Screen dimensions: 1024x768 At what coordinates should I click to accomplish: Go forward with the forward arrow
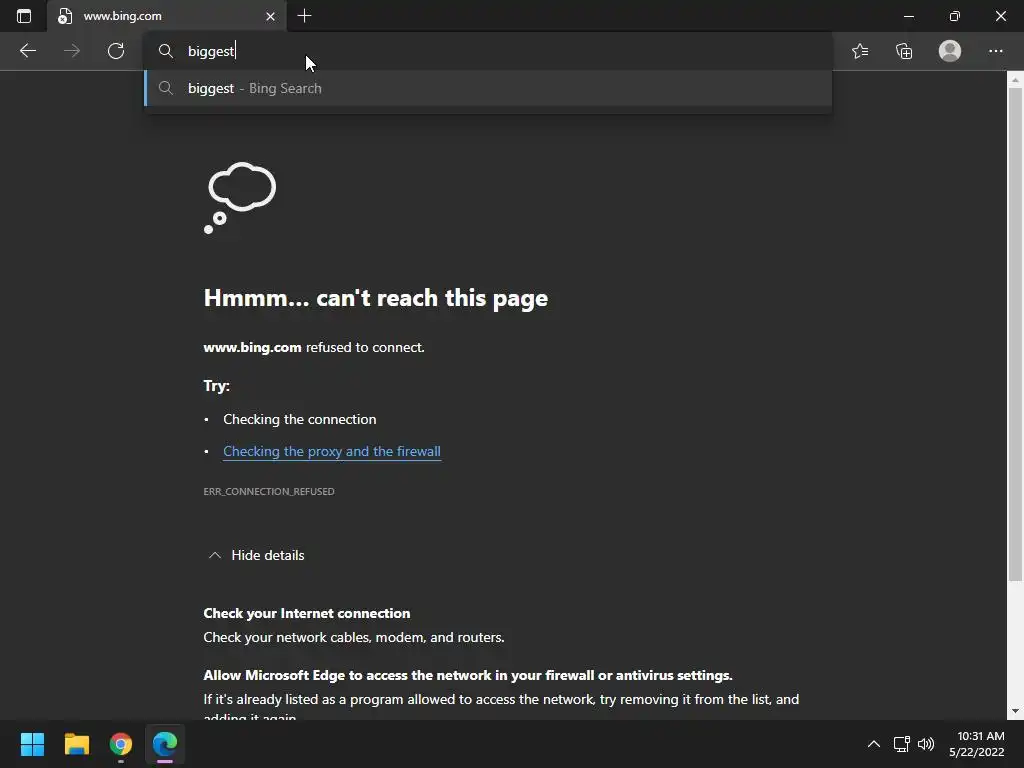[72, 51]
